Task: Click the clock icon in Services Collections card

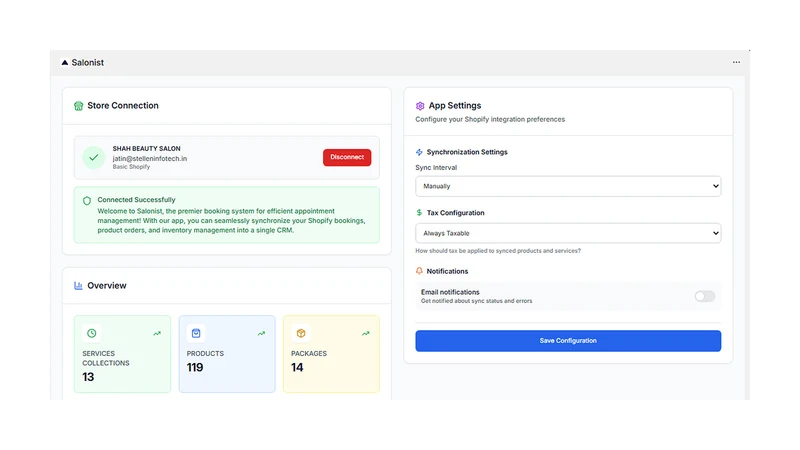Action: [92, 333]
